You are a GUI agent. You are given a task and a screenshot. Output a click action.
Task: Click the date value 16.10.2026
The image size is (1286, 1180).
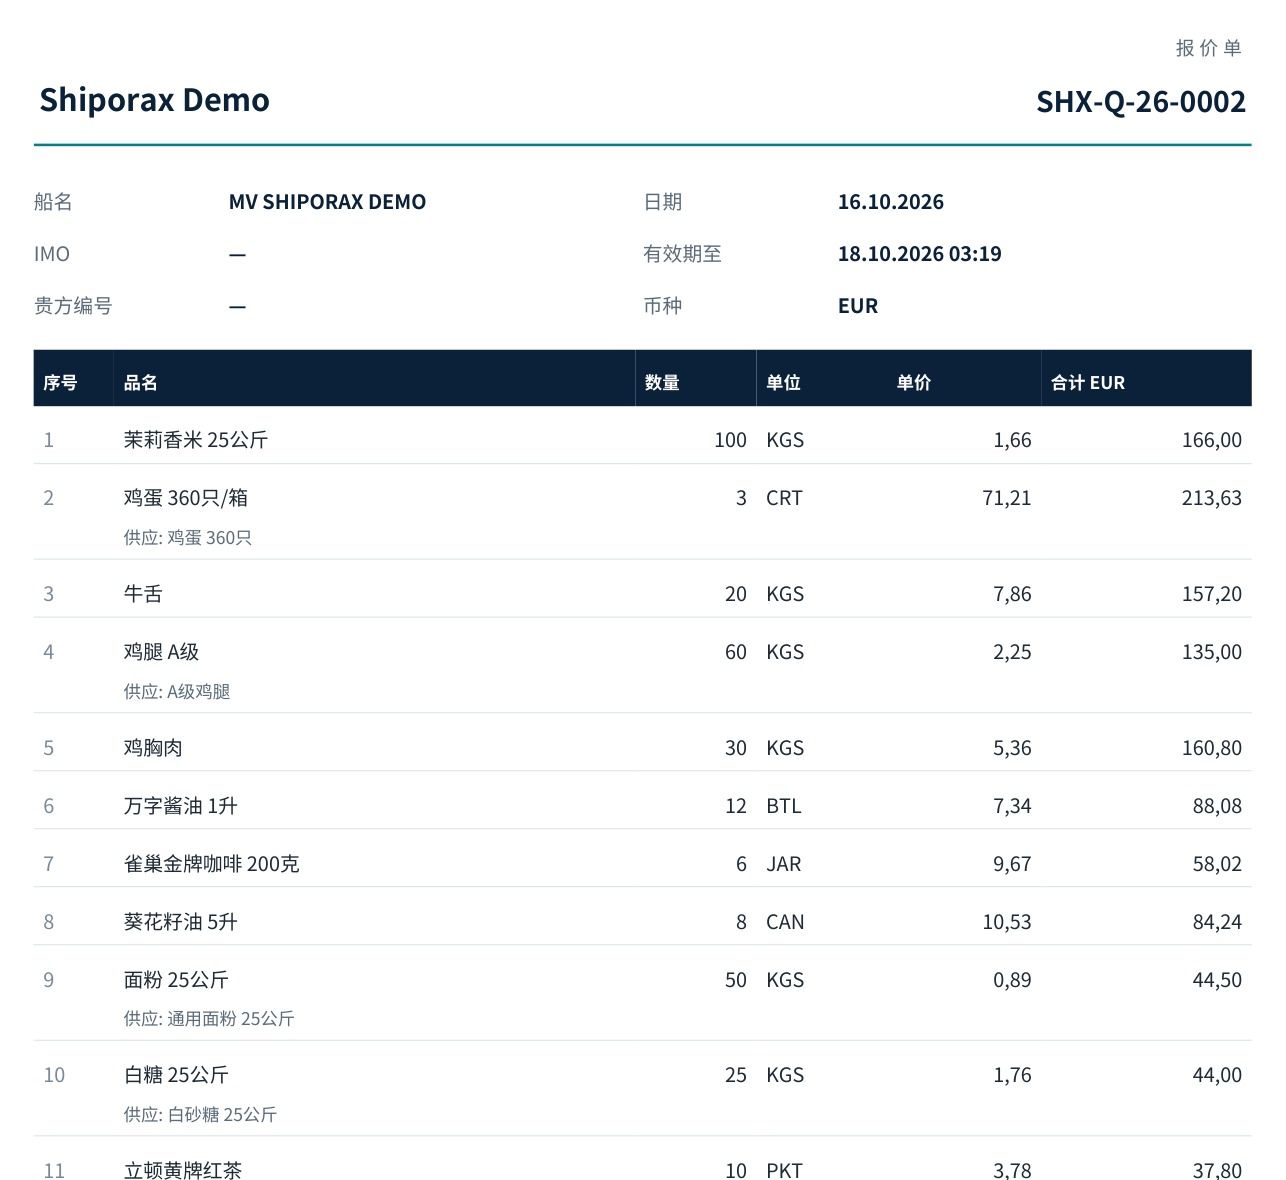(891, 202)
